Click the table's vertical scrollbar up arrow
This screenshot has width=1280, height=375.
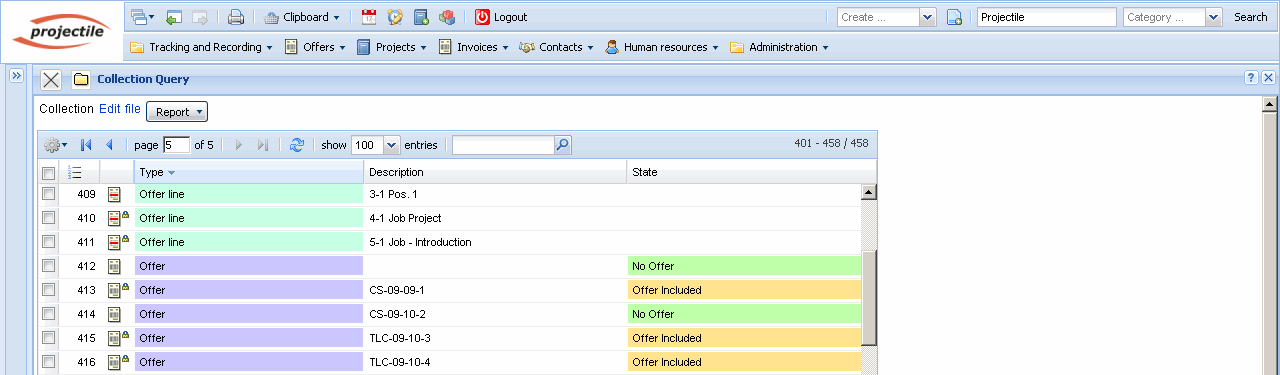pyautogui.click(x=869, y=192)
